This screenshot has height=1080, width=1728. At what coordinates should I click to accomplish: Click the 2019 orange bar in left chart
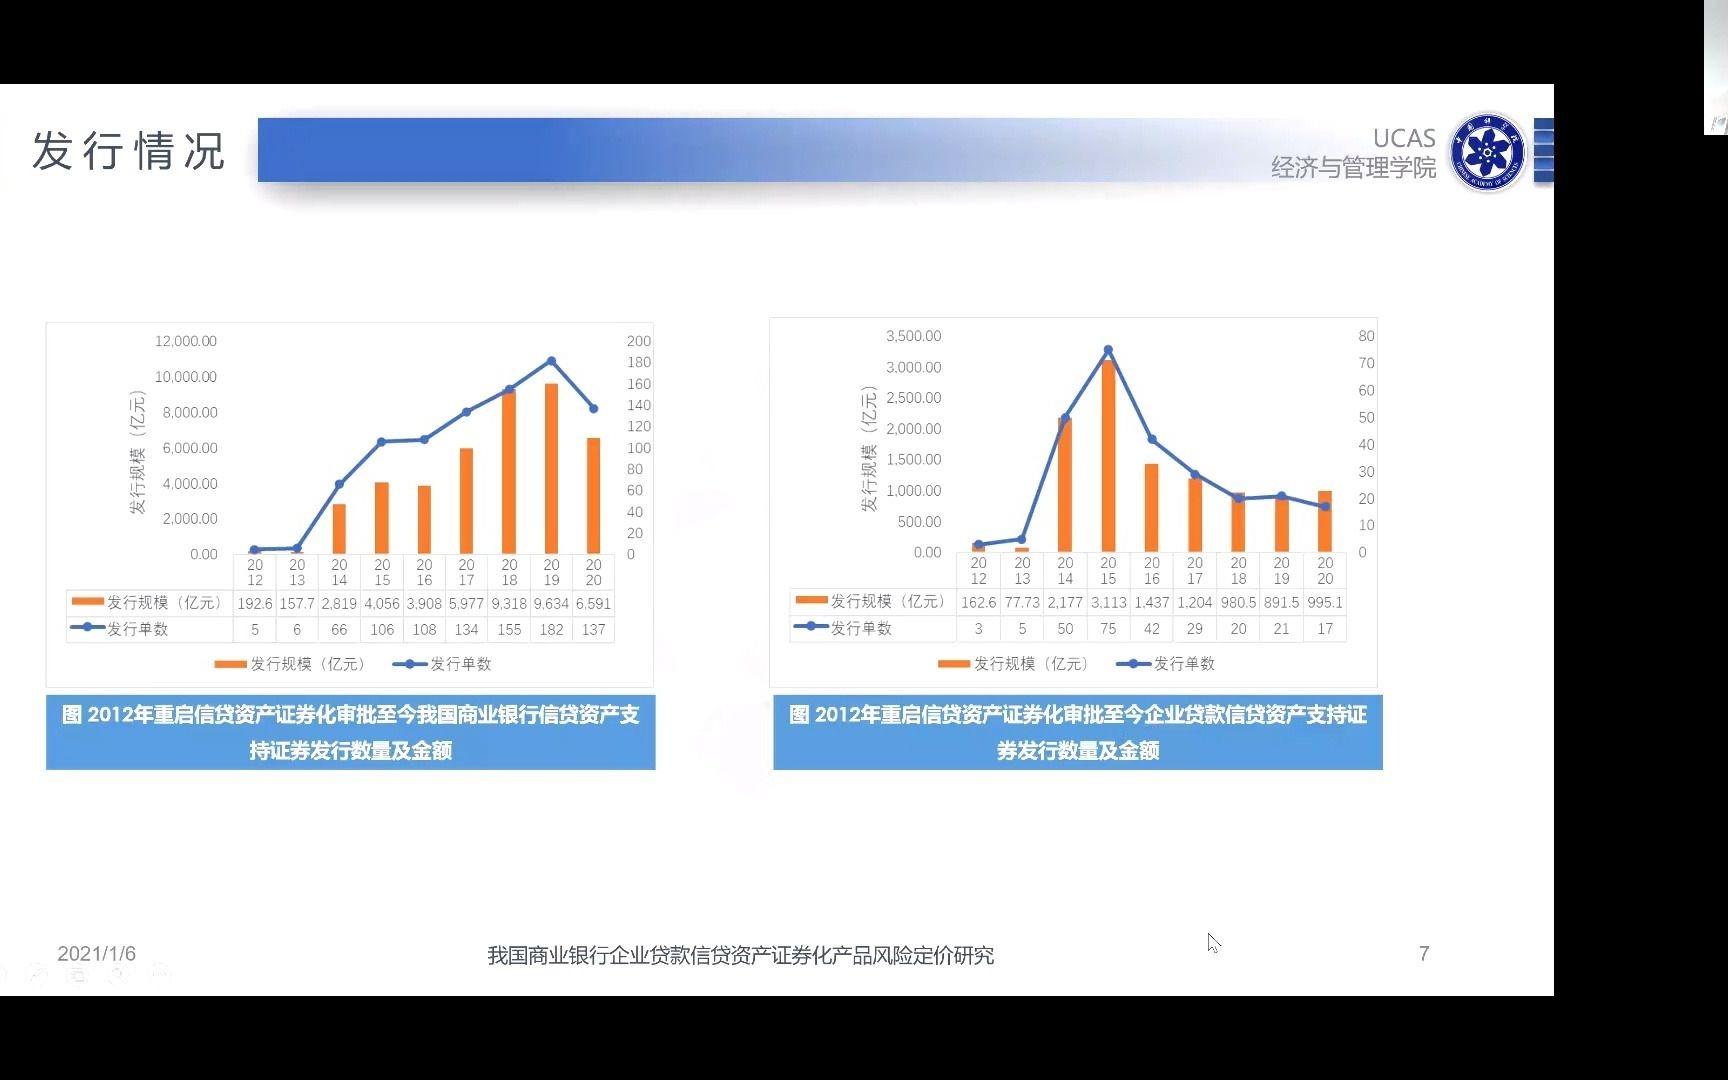[551, 468]
